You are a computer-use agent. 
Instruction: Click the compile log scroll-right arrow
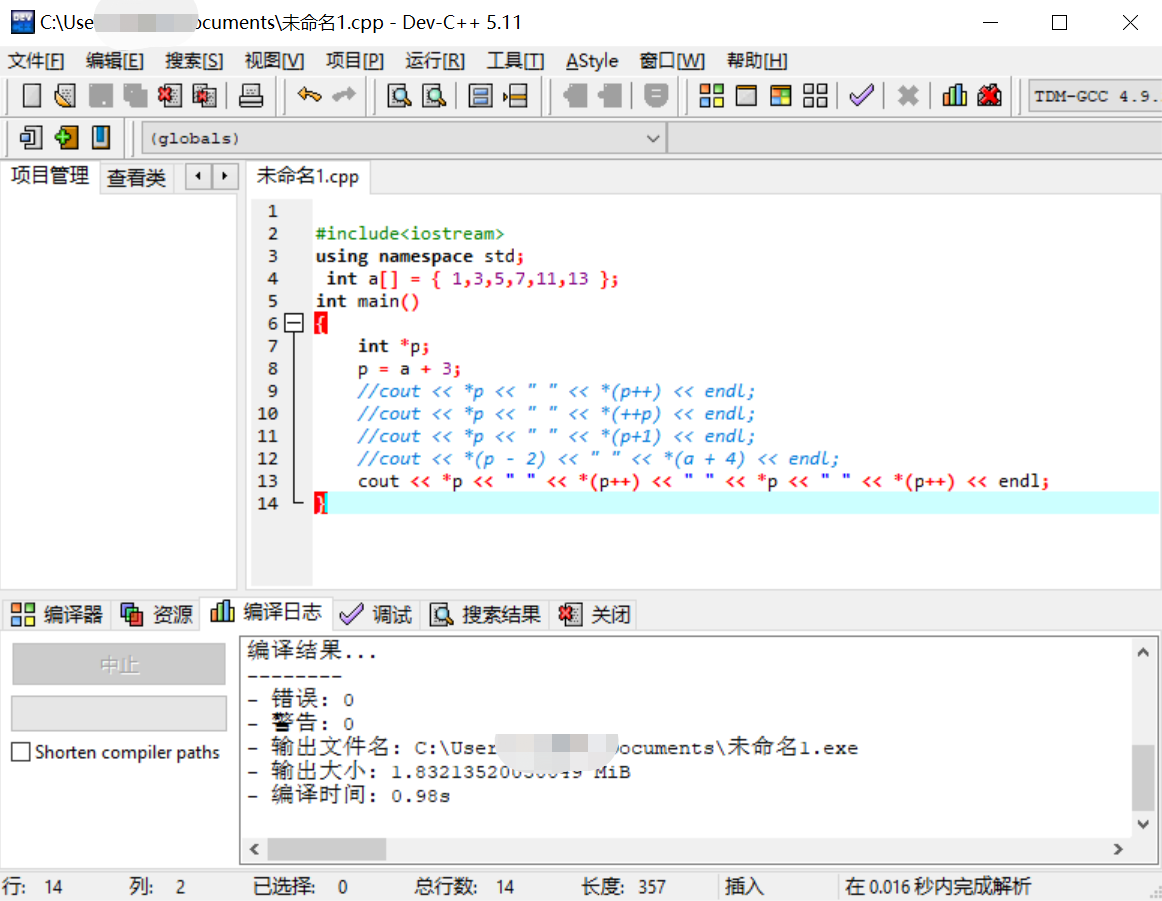(x=1118, y=849)
